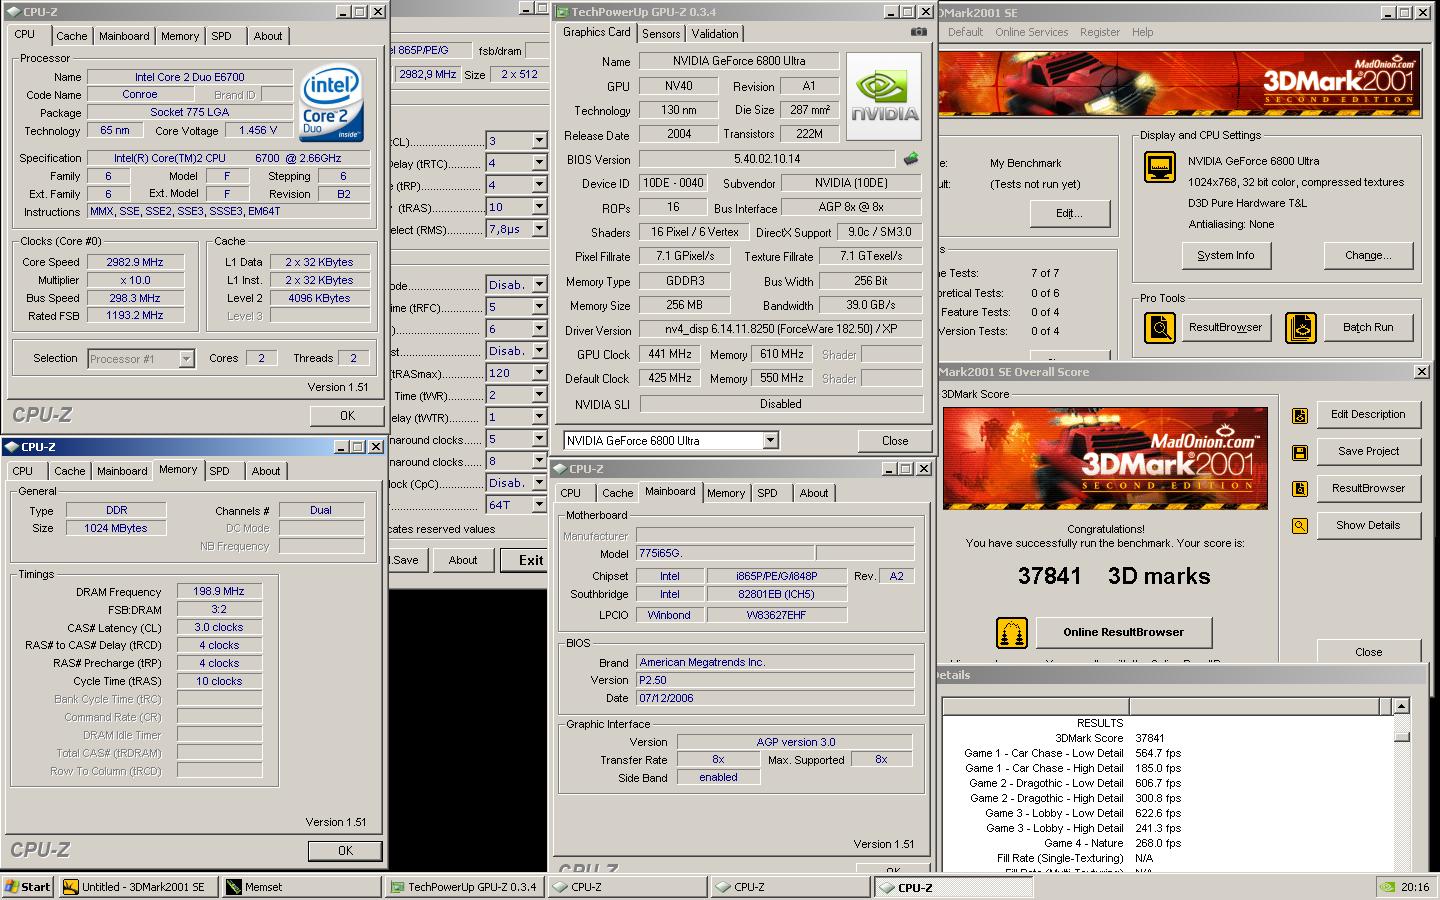Click the Batch Run button in Pro Tools
This screenshot has width=1440, height=900.
point(1368,327)
